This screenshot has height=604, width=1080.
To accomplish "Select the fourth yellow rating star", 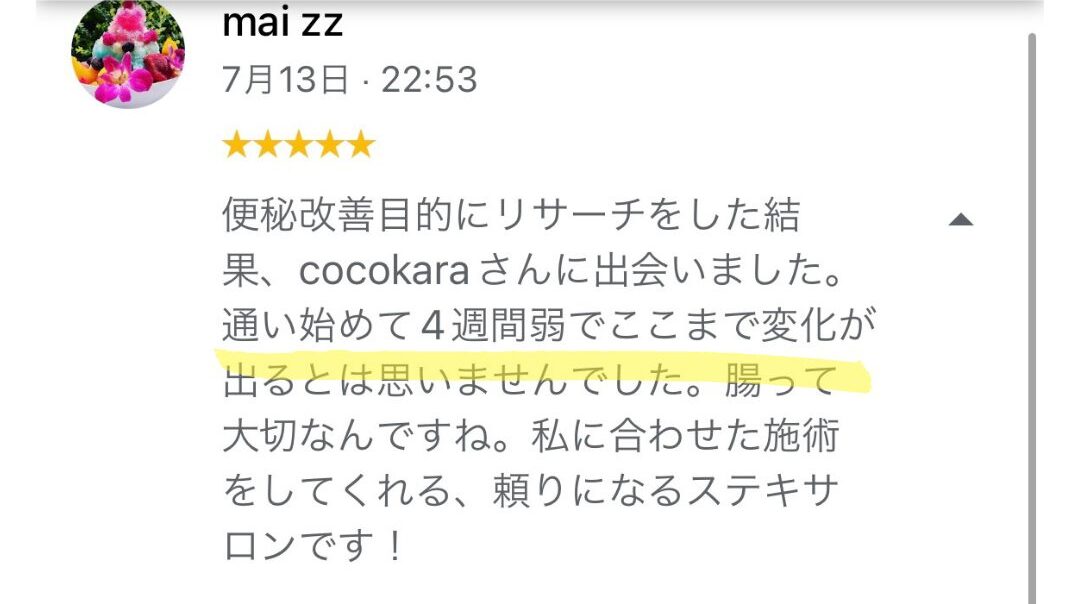I will (329, 145).
